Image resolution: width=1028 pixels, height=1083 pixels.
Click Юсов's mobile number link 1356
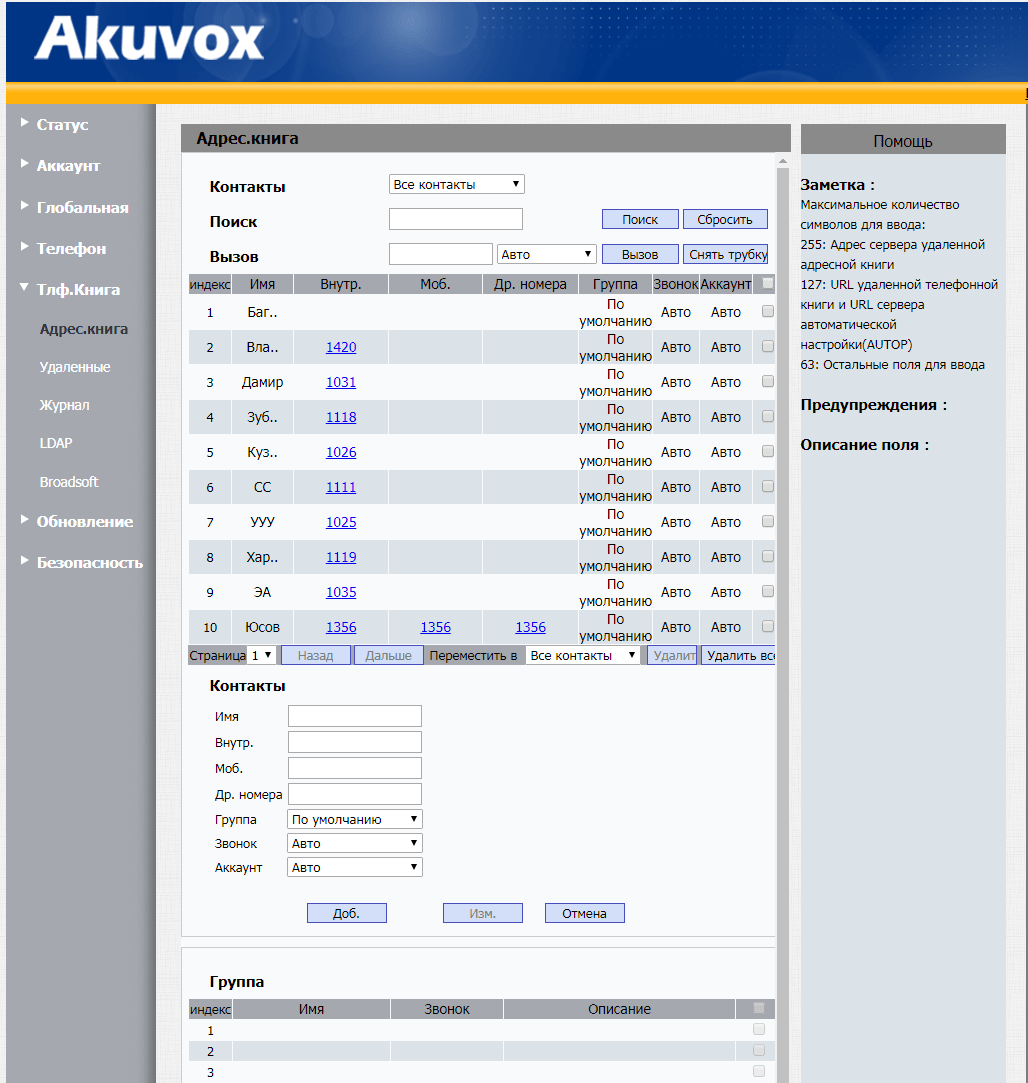pos(436,627)
